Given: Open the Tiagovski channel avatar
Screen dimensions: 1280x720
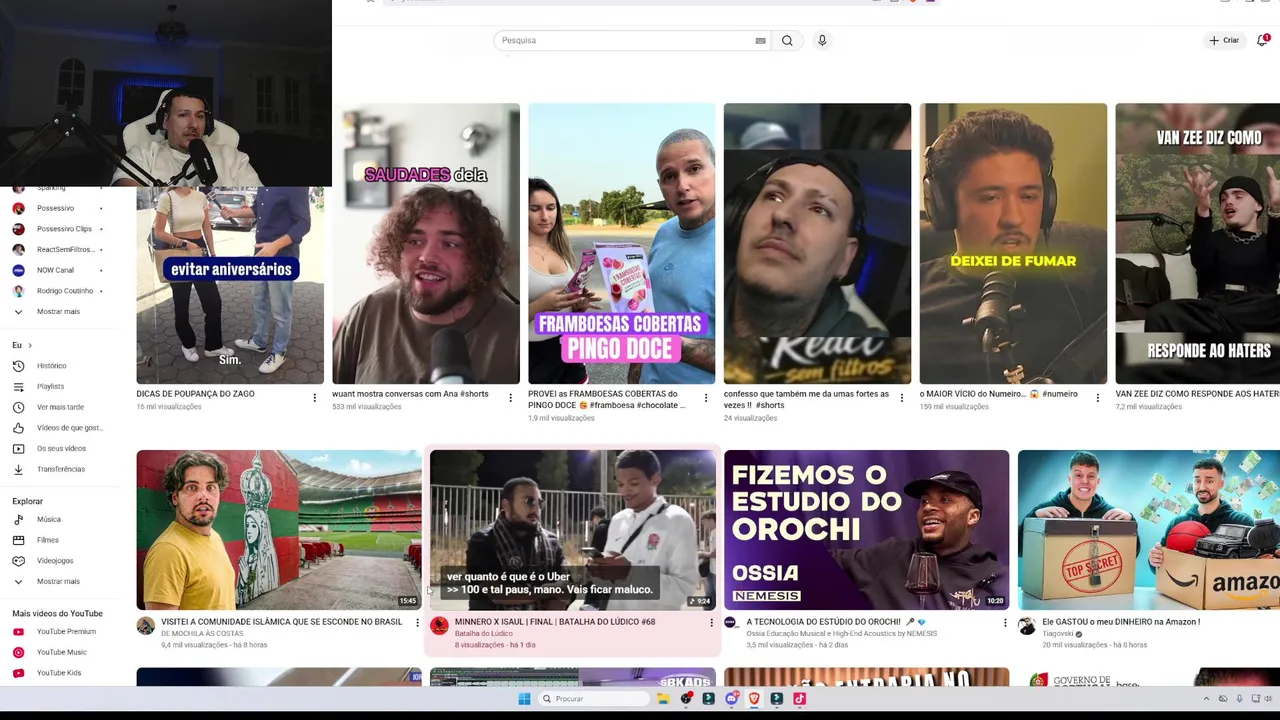Looking at the screenshot, I should pos(1027,626).
